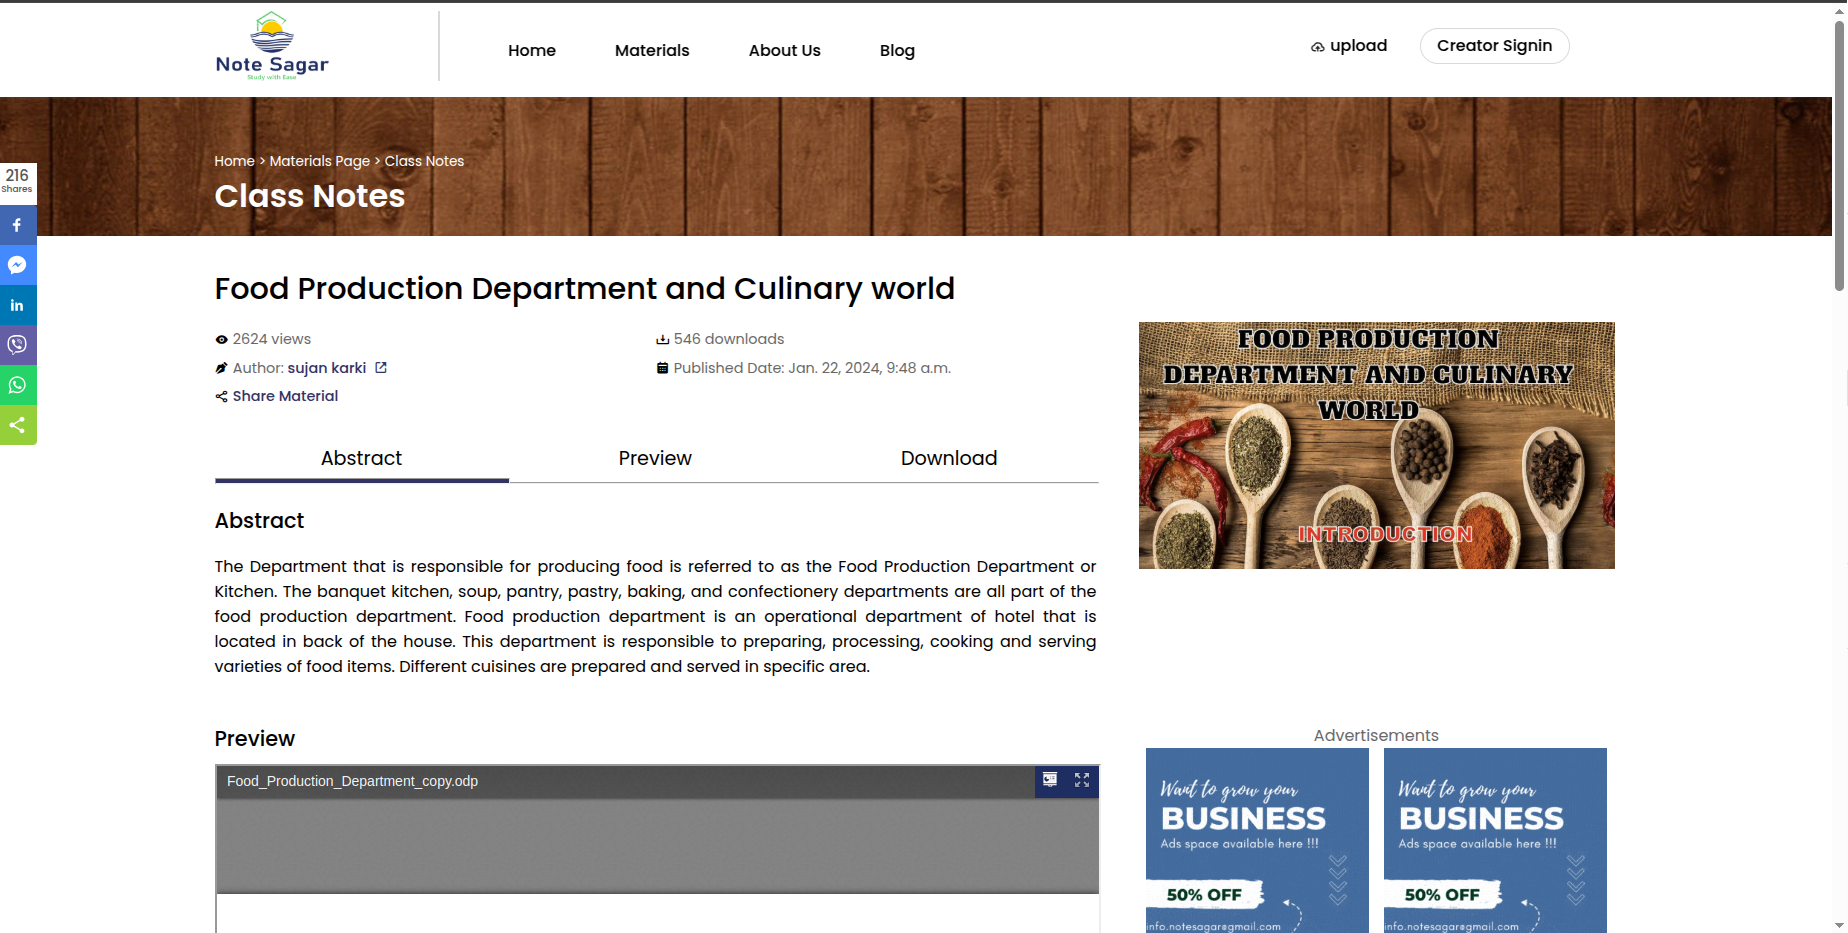Open the Share Material link
The height and width of the screenshot is (933, 1848).
(285, 396)
